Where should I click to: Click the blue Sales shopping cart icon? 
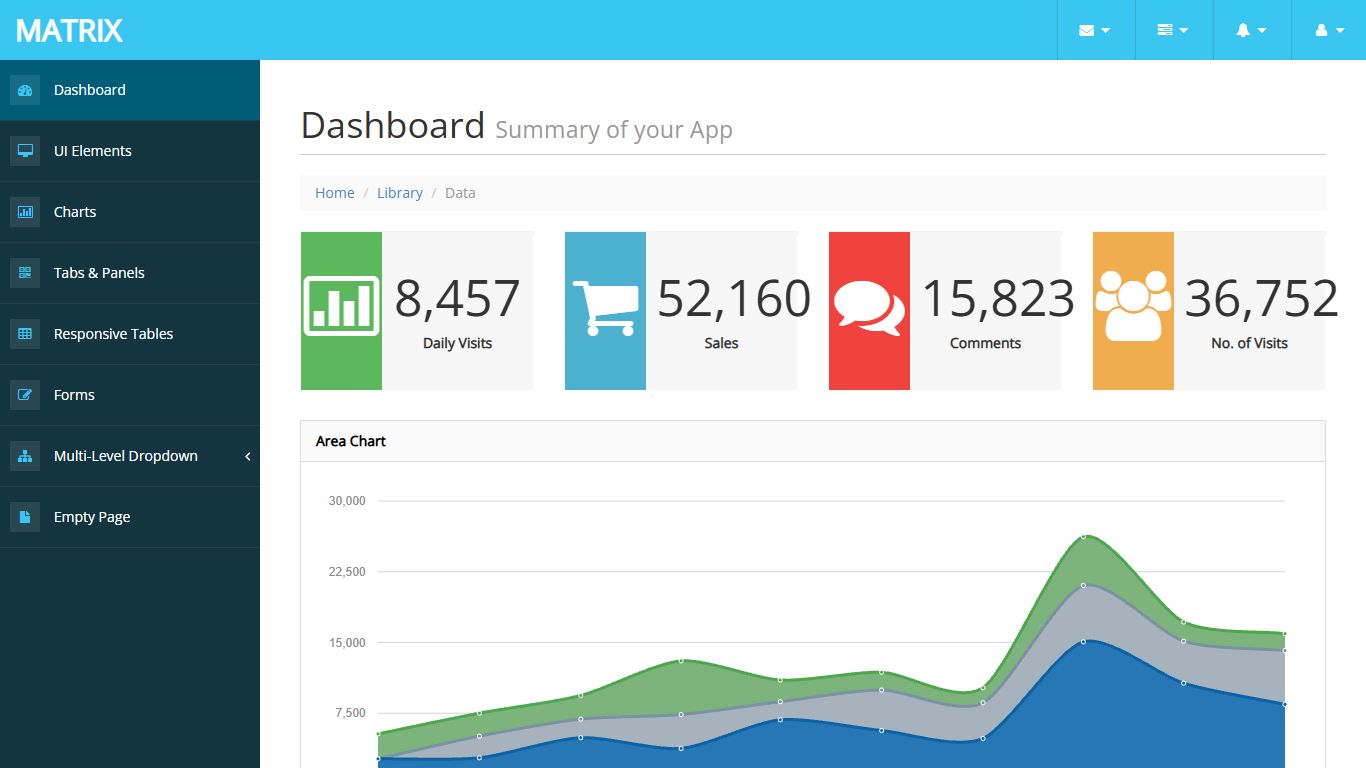coord(605,308)
